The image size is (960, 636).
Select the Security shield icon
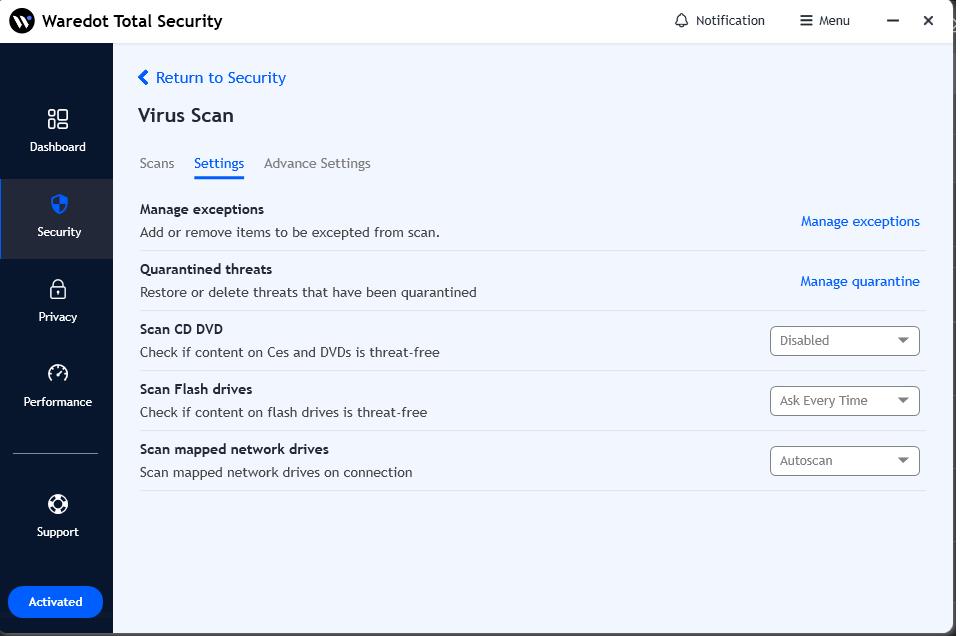pyautogui.click(x=59, y=205)
